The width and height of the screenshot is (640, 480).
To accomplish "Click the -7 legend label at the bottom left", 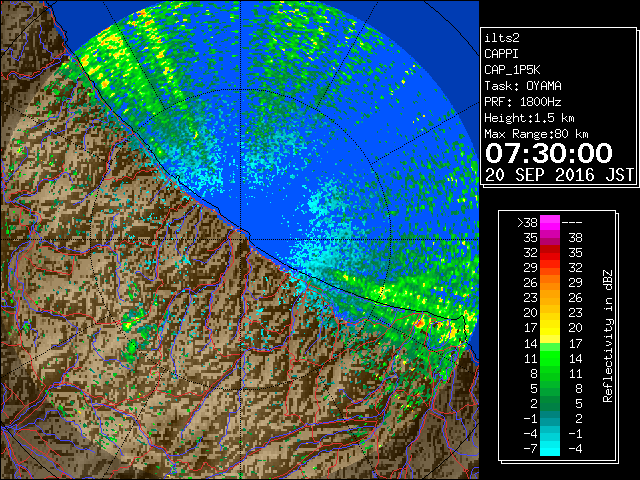I will click(x=530, y=449).
